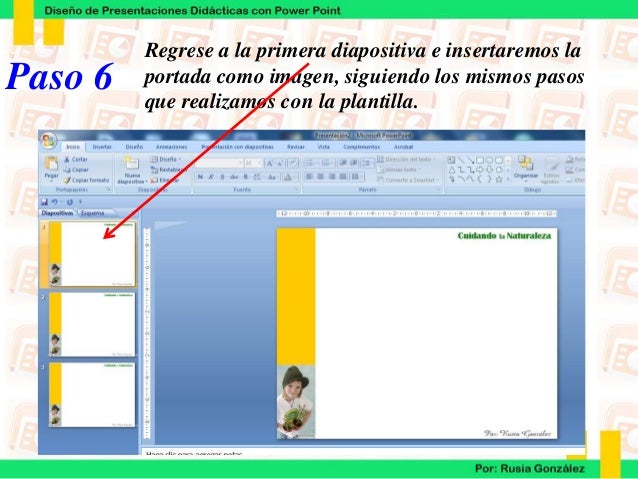Open the Acrobat tab
Viewport: 638px width, 479px height.
tap(403, 147)
